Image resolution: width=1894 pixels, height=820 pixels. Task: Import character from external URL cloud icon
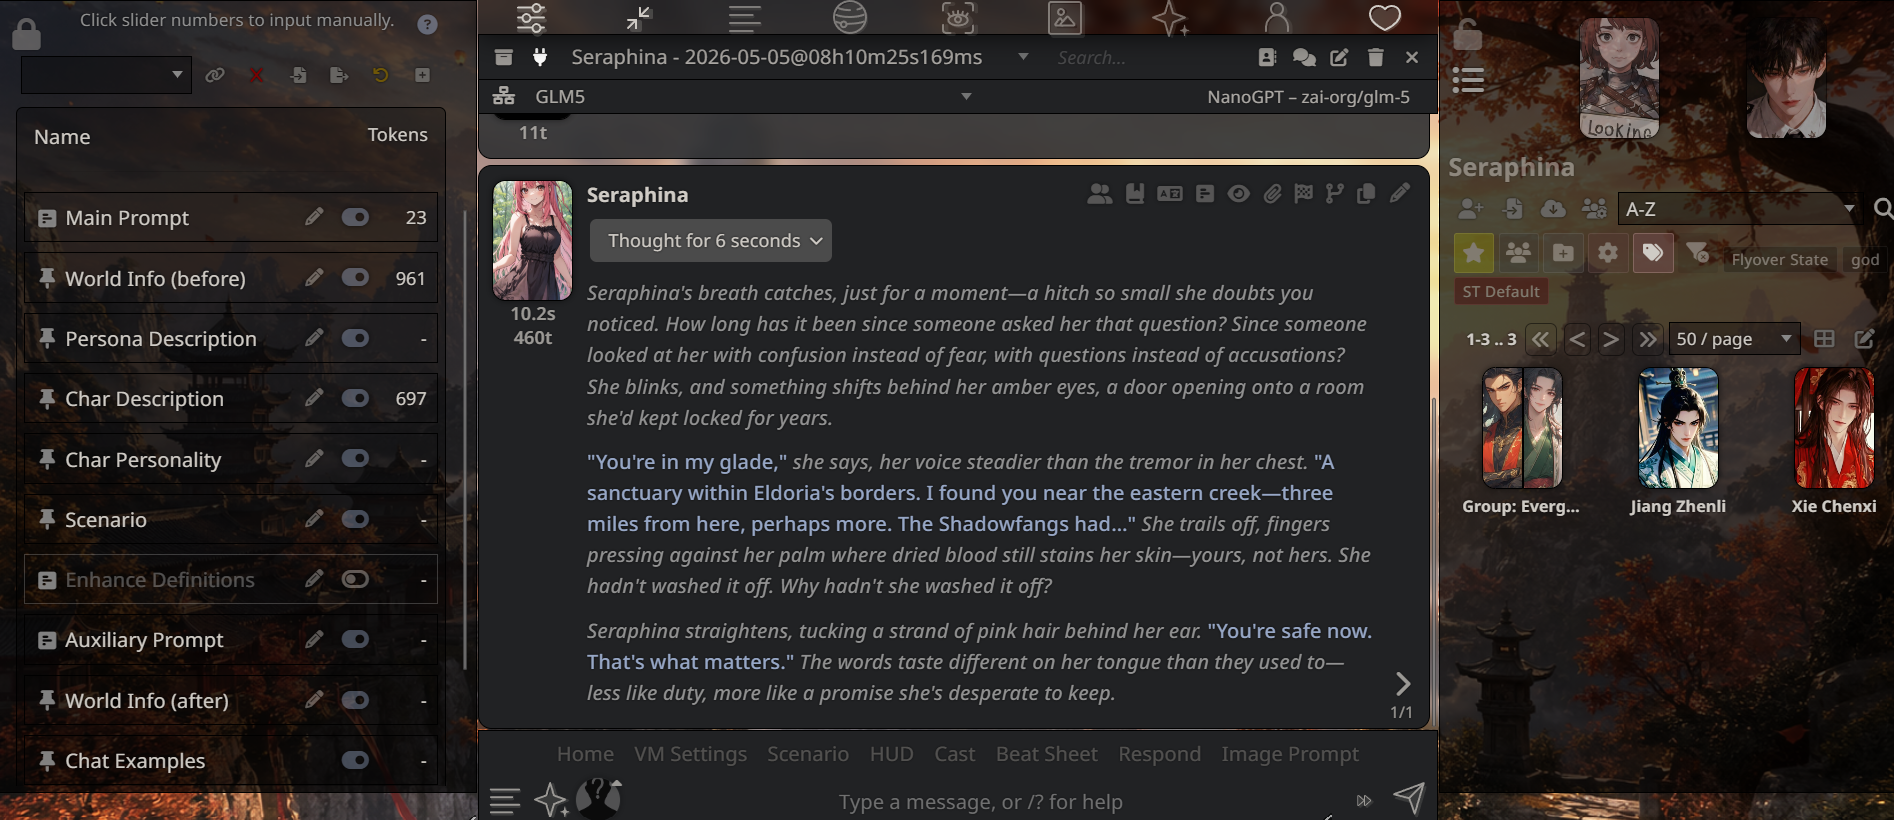[x=1553, y=208]
